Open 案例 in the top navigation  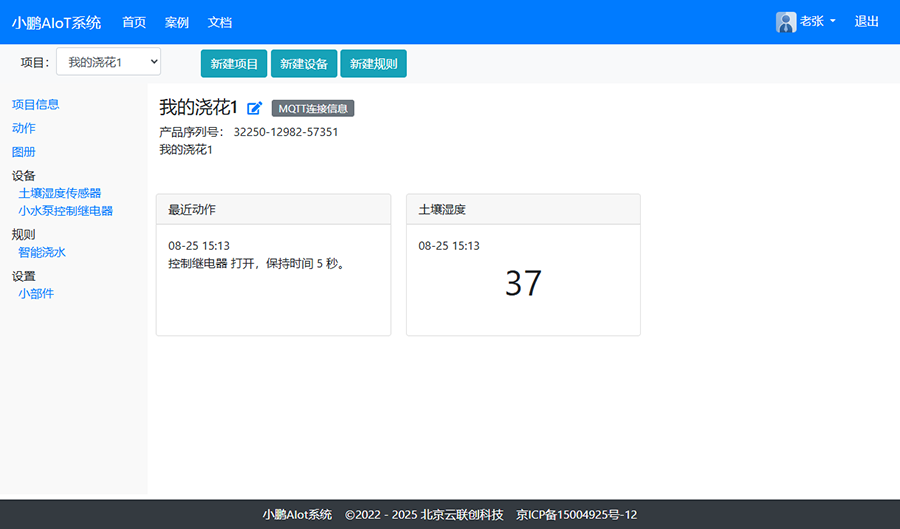click(177, 22)
